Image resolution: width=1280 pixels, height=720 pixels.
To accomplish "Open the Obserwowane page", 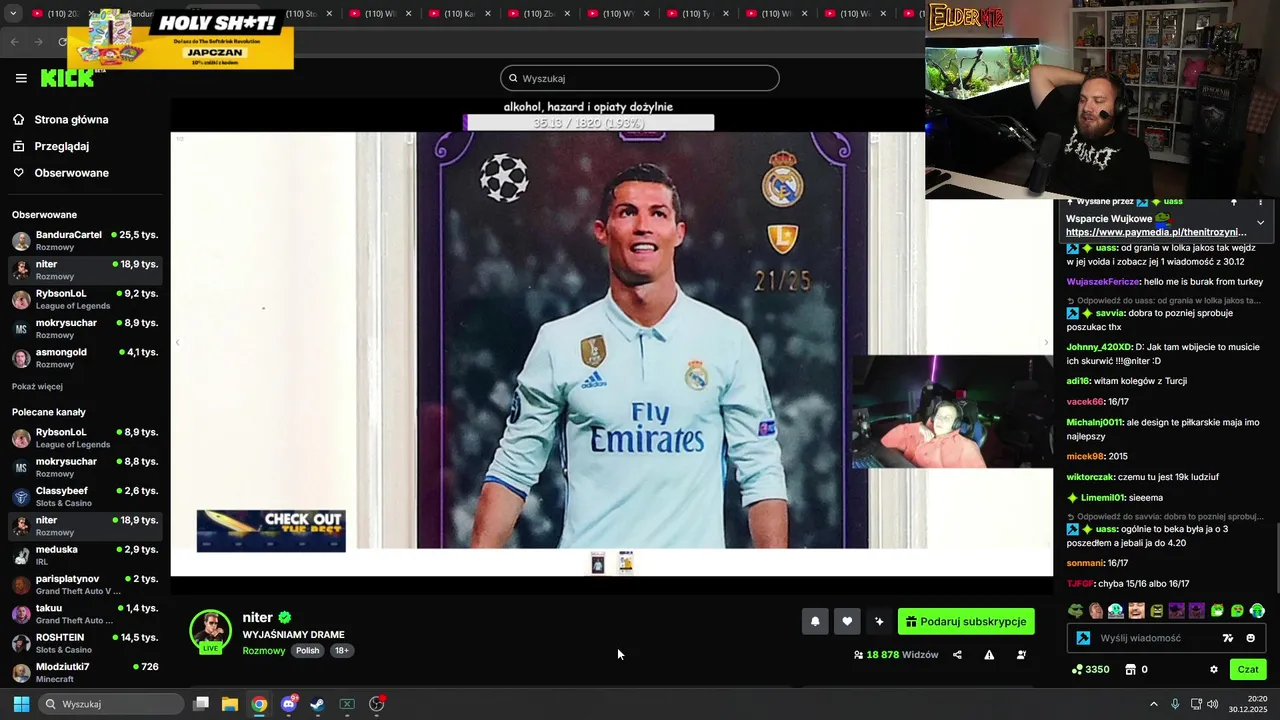I will (x=72, y=173).
